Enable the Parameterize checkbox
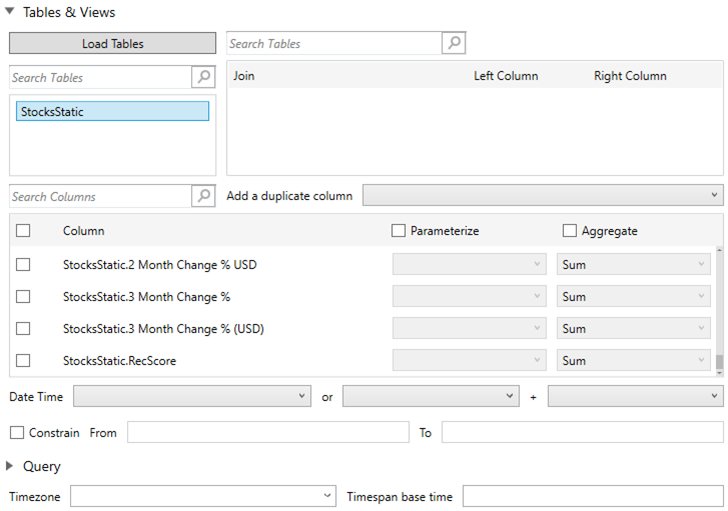 [x=399, y=231]
